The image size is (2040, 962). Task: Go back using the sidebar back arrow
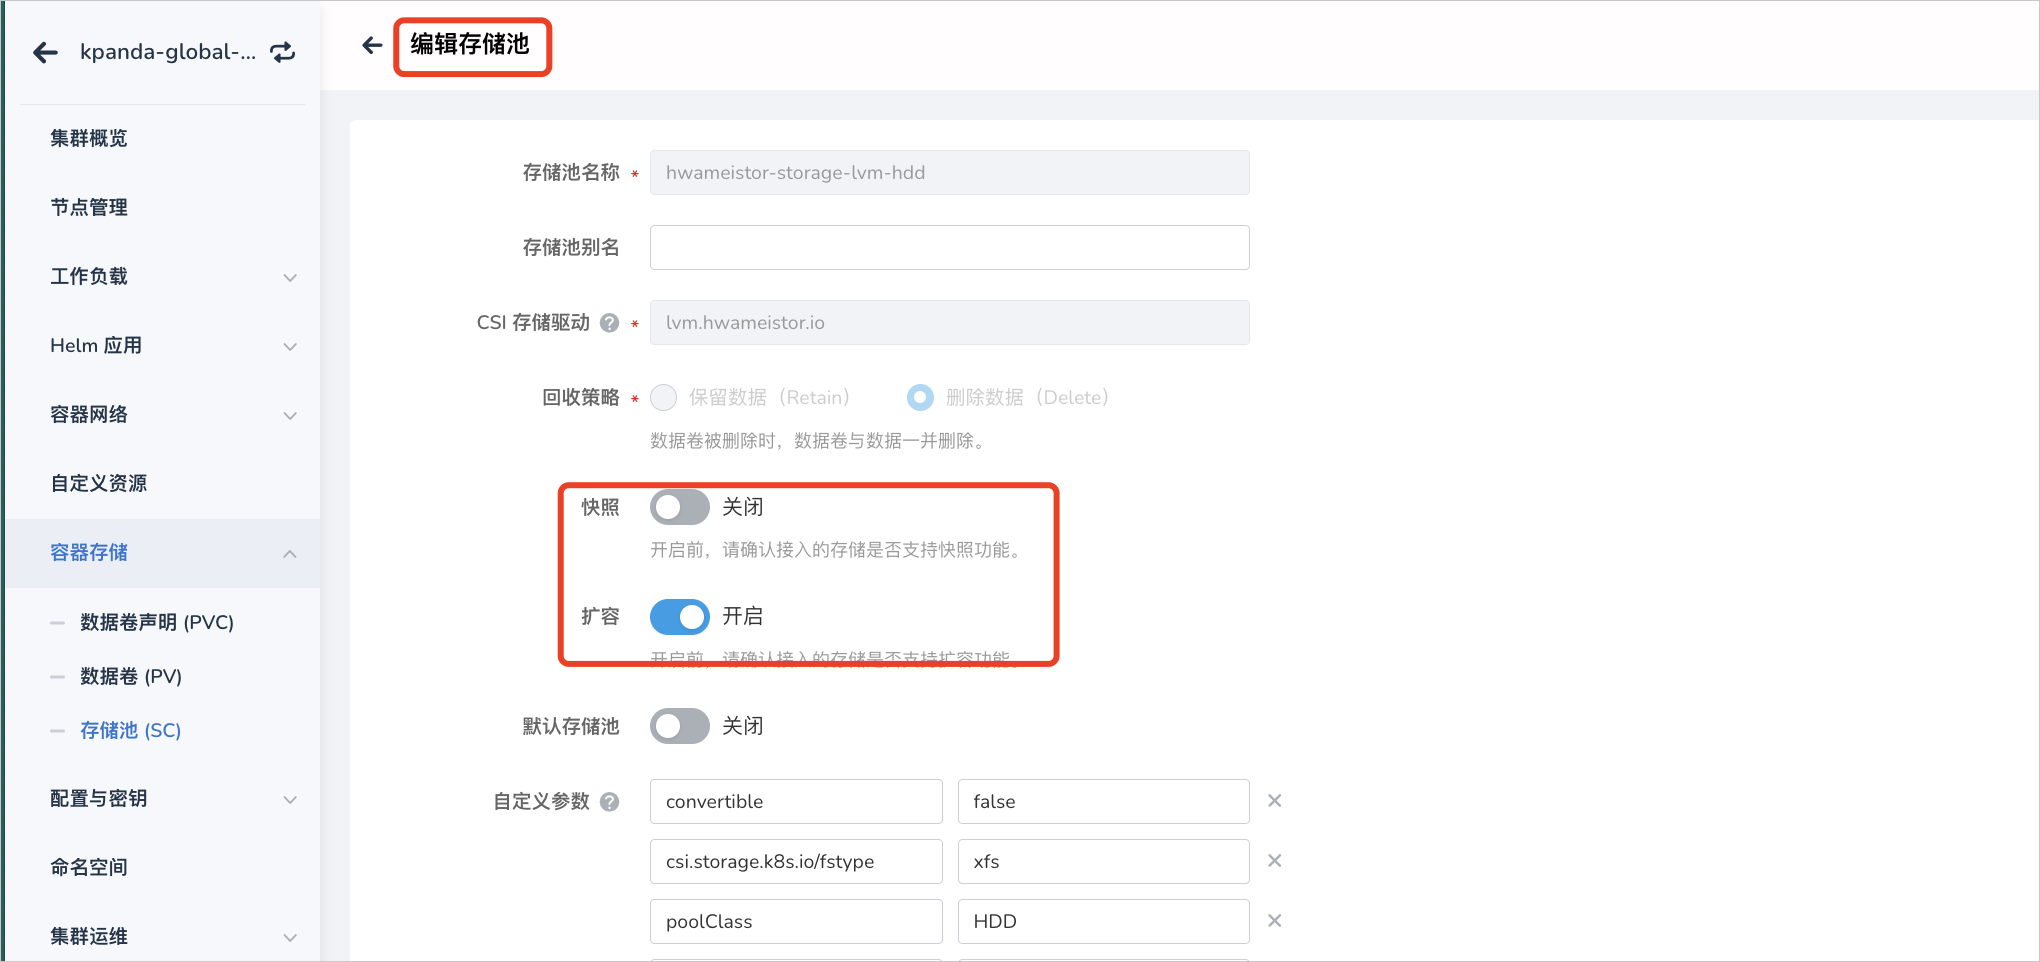45,52
